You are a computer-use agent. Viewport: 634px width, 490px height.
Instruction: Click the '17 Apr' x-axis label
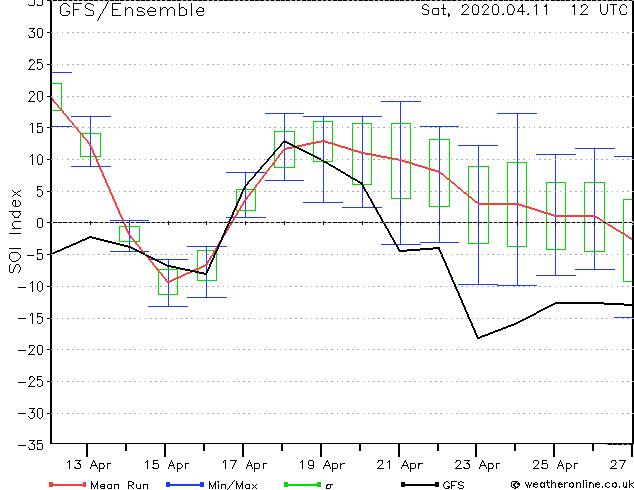coord(244,465)
